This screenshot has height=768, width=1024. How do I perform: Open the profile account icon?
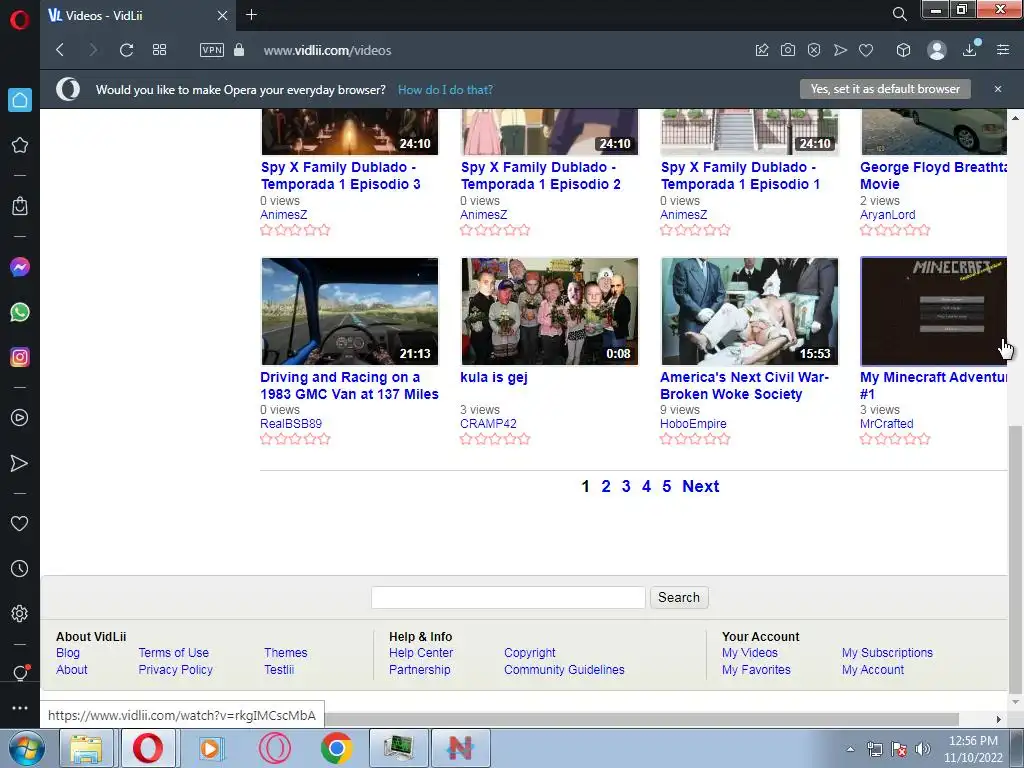click(x=936, y=50)
